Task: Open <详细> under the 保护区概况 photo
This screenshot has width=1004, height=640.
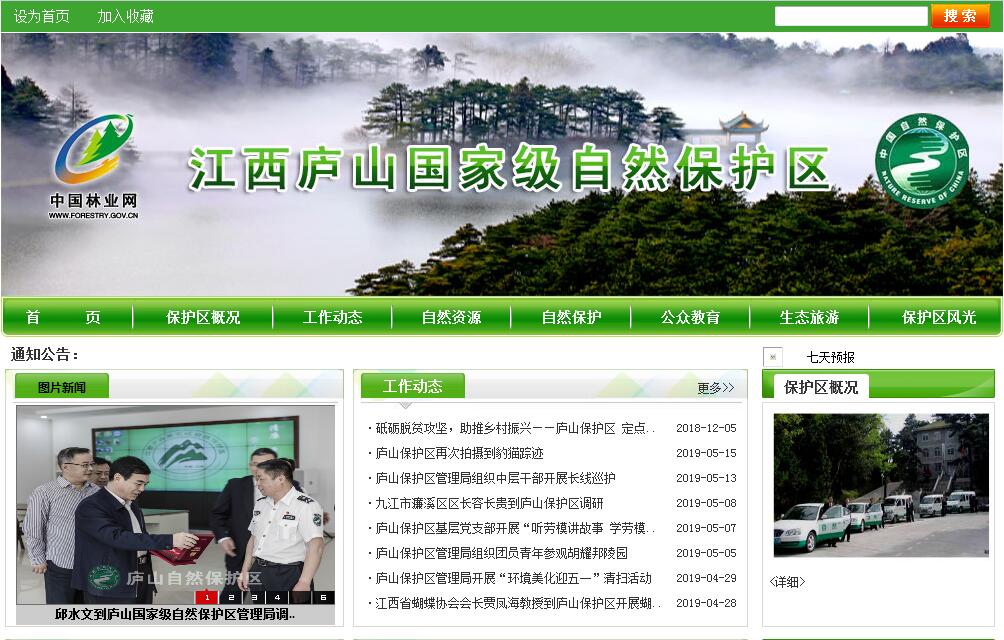Action: point(787,582)
